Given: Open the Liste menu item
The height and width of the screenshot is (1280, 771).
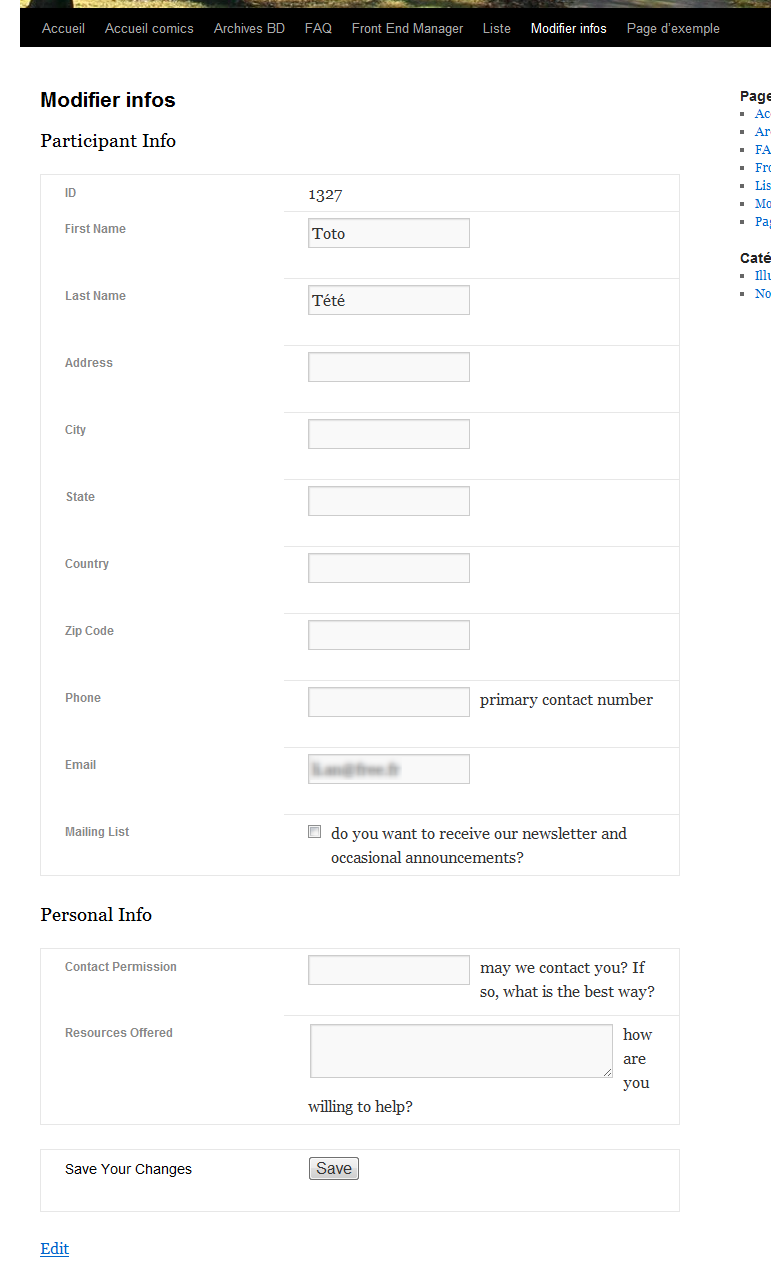Looking at the screenshot, I should point(496,28).
